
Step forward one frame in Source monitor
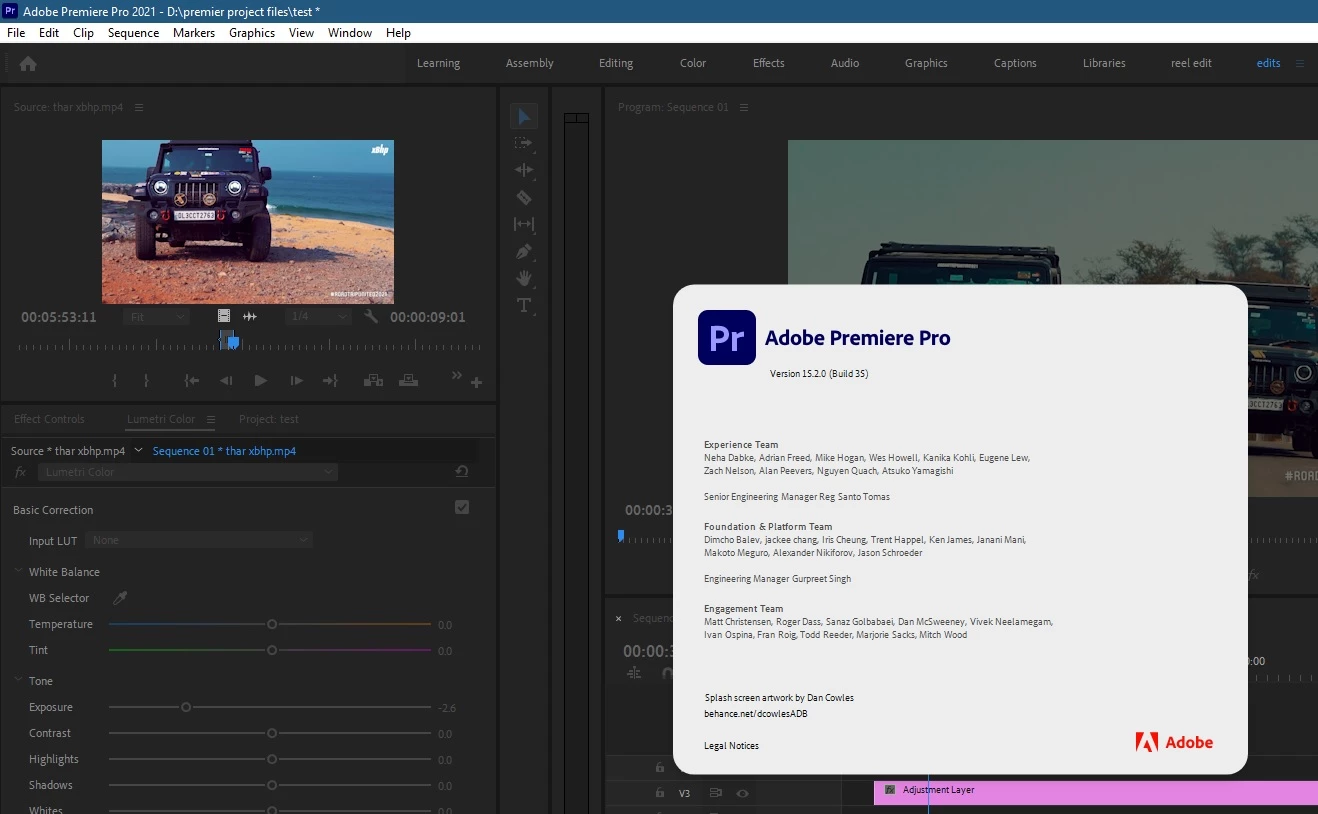[x=296, y=380]
